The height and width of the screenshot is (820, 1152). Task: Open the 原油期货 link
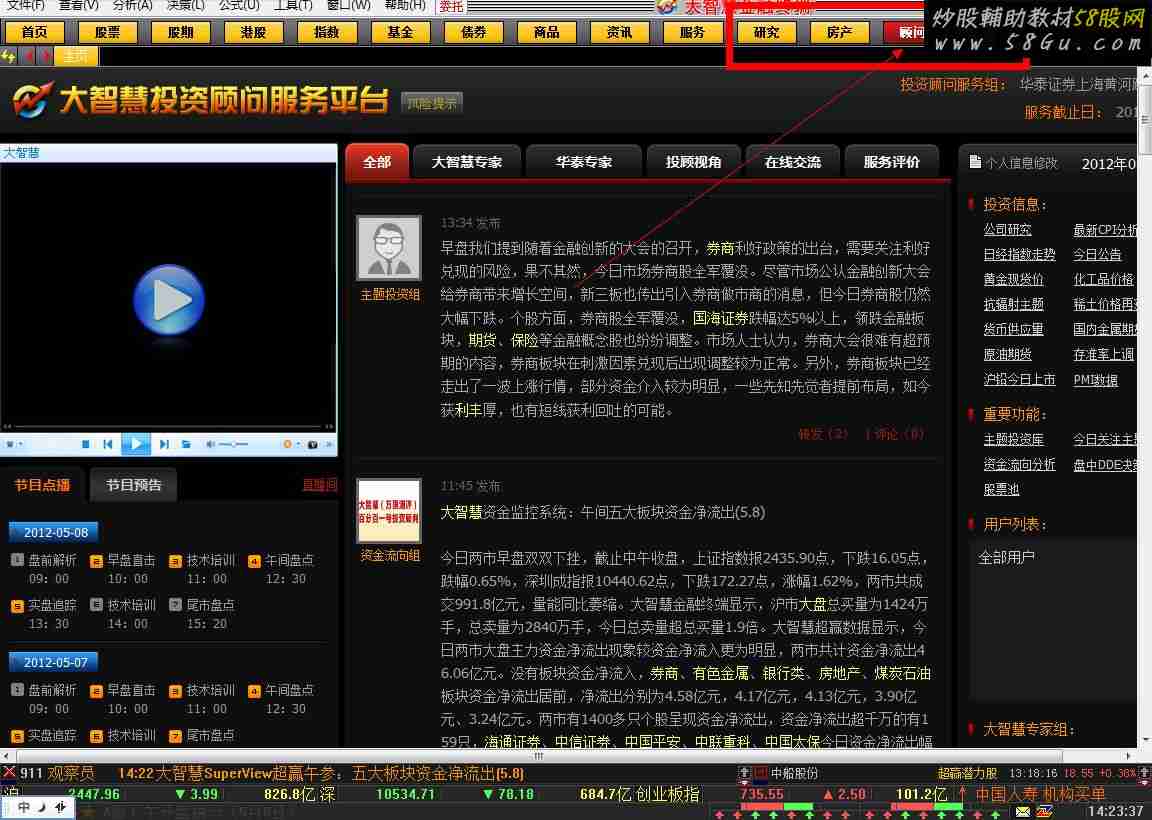click(1007, 355)
